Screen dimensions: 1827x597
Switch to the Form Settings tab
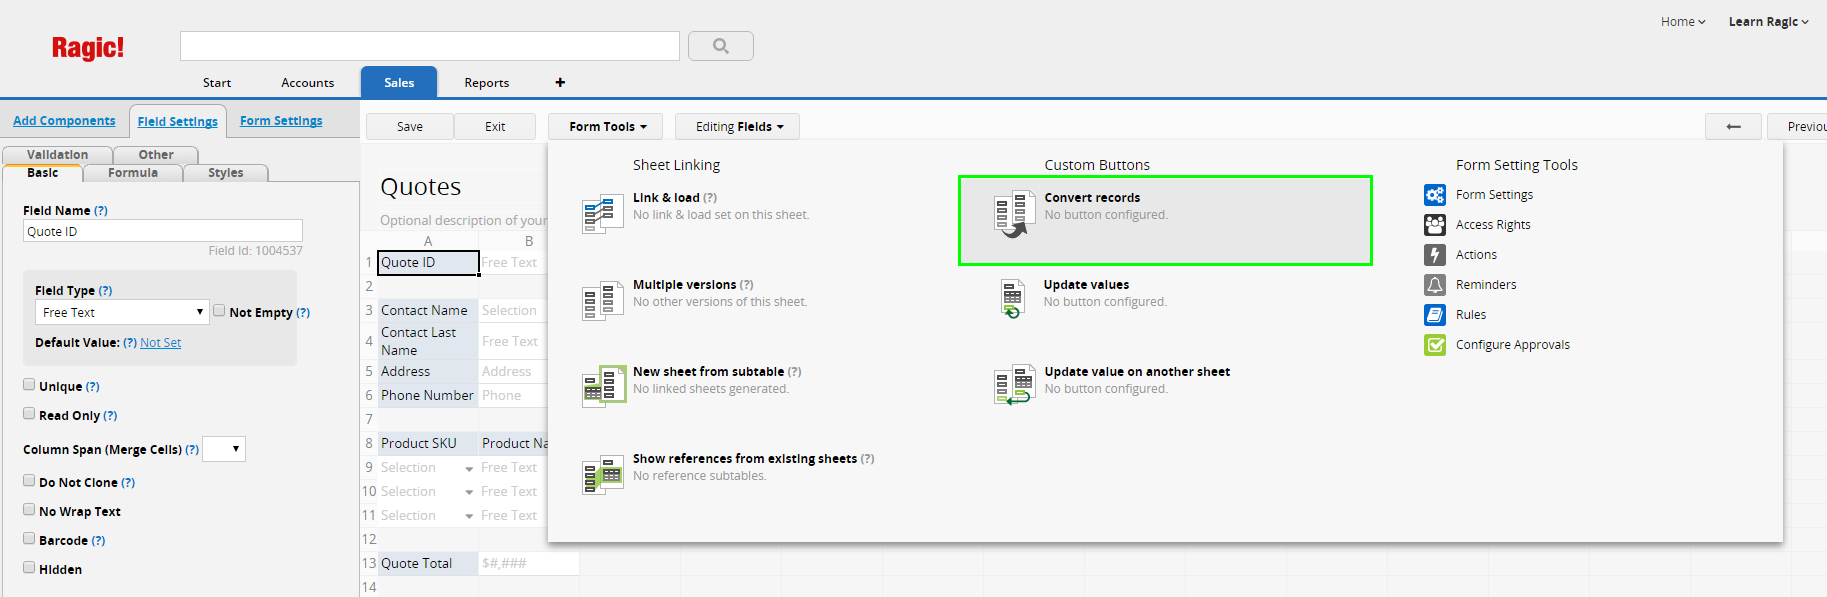(x=281, y=121)
